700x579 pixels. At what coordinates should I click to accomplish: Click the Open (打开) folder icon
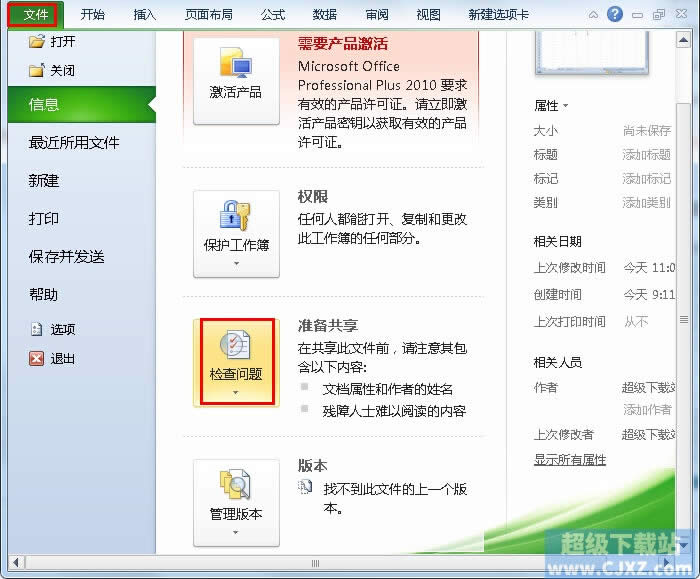tap(37, 42)
